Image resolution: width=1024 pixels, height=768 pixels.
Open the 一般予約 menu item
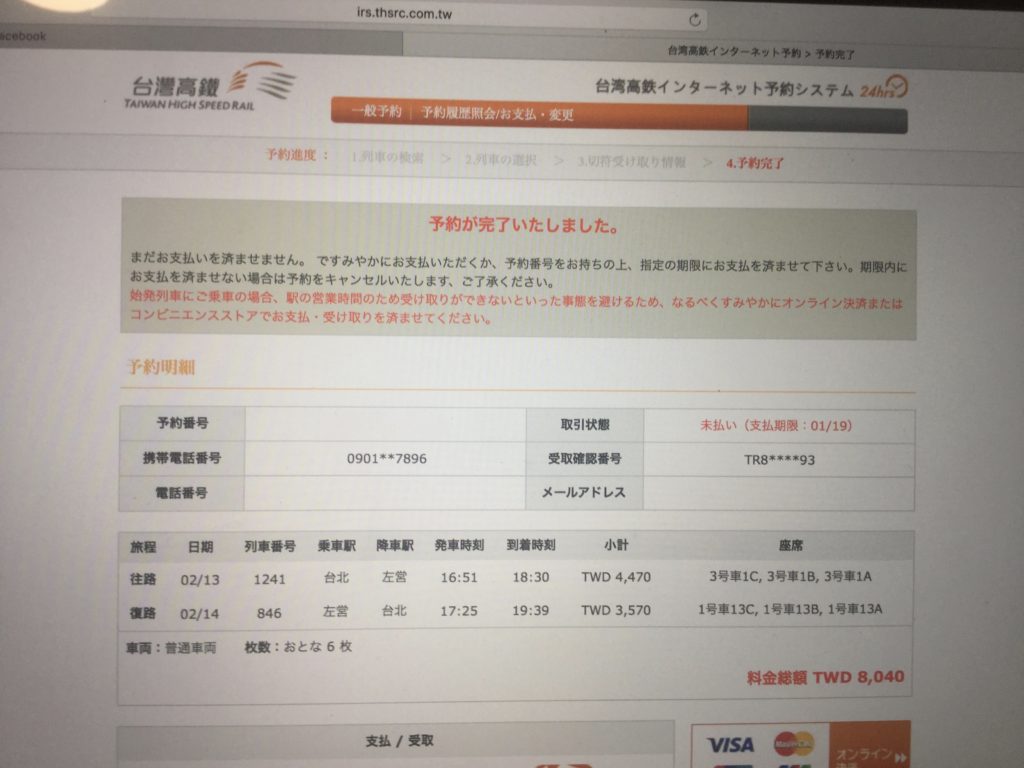375,113
